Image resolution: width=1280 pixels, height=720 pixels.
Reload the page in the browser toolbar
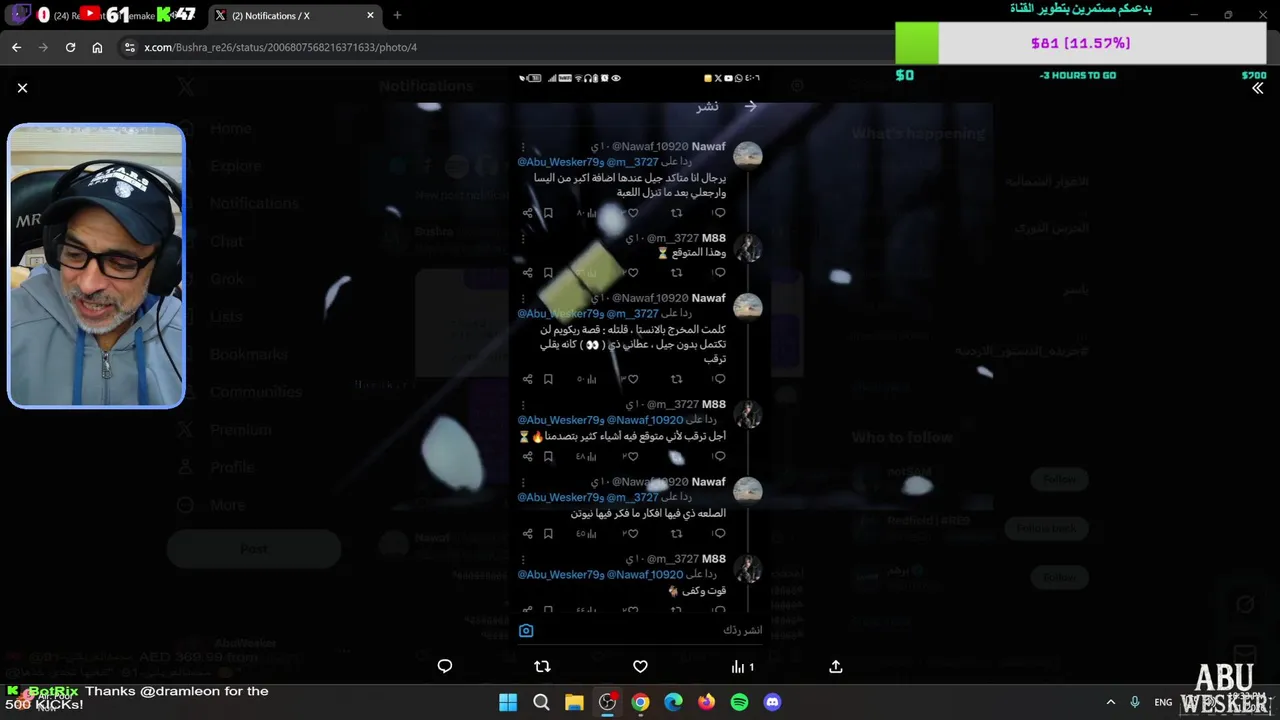click(70, 47)
